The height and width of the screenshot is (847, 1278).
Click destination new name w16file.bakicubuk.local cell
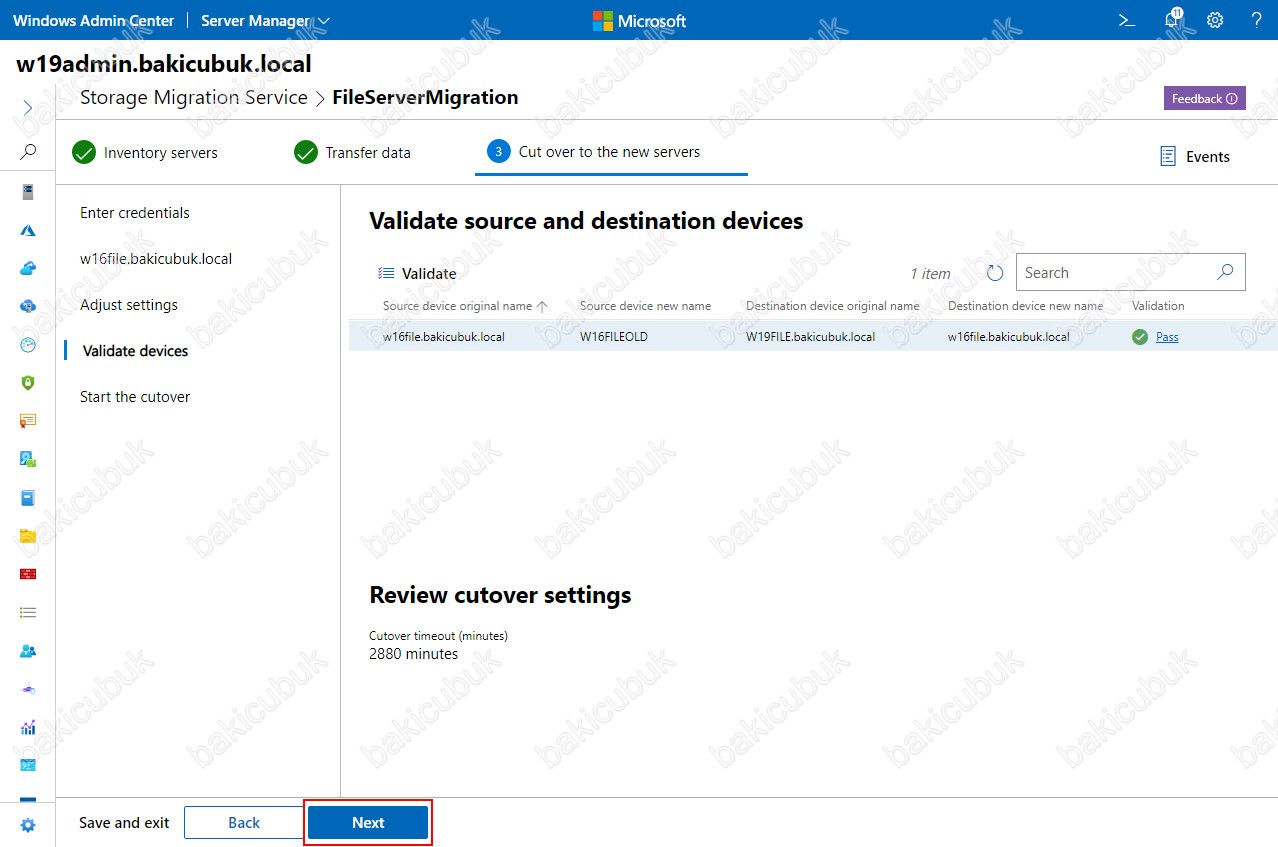click(1008, 337)
